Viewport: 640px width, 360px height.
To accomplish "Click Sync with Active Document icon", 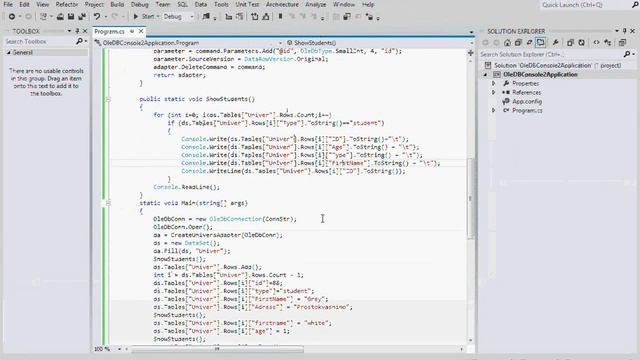I will [x=529, y=42].
